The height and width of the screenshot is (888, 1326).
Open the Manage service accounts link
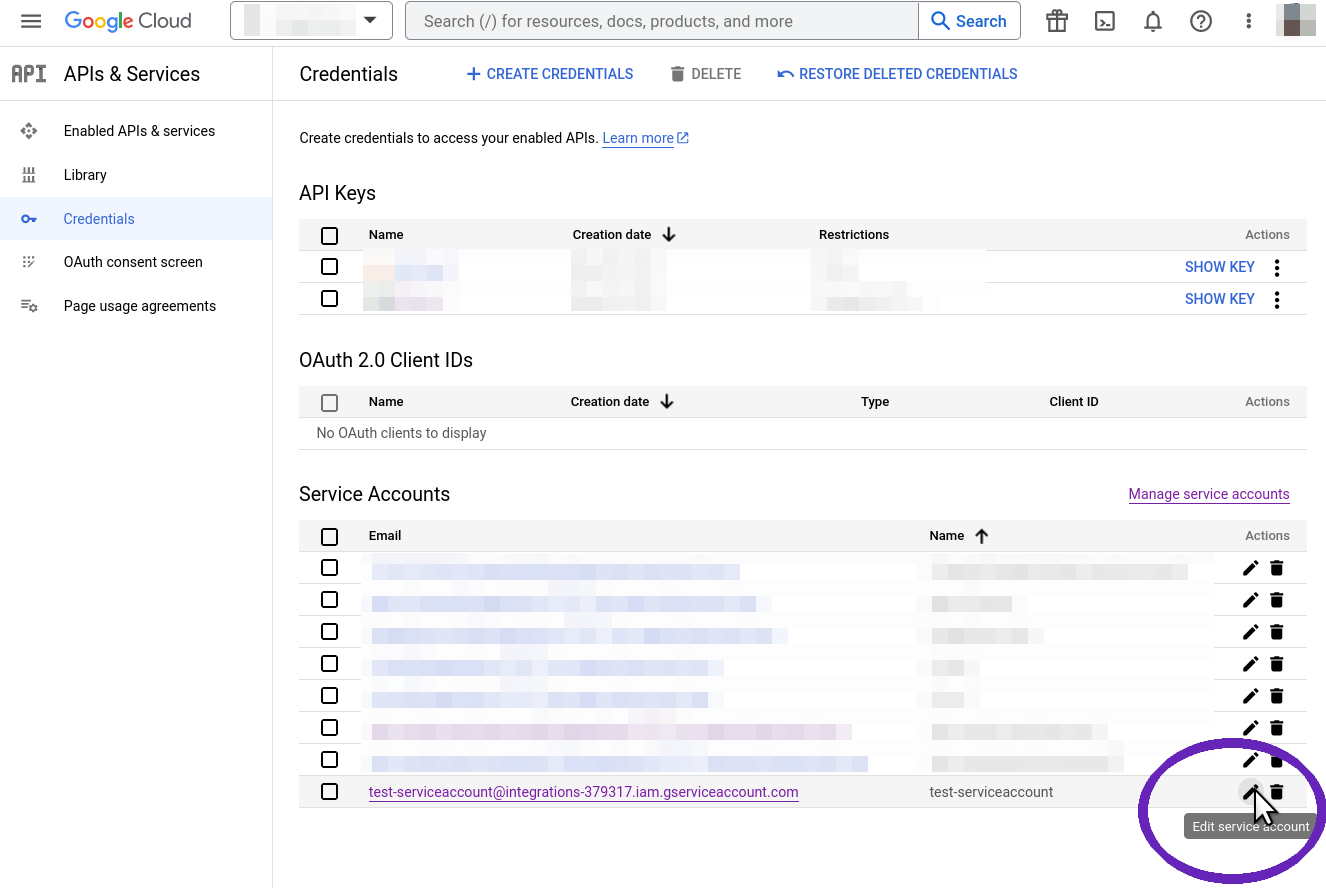[1208, 493]
